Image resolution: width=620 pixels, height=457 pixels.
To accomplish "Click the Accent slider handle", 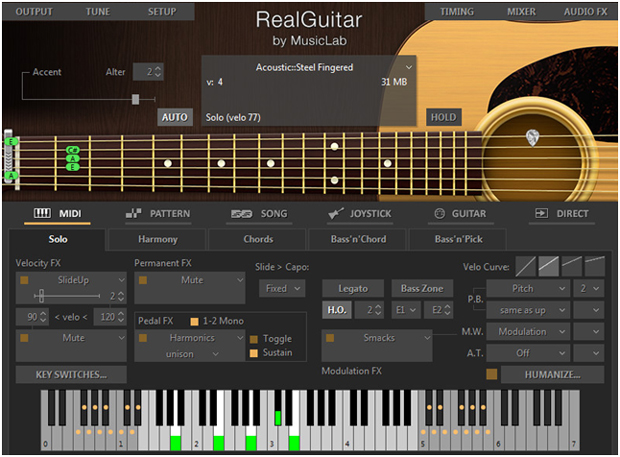I will [135, 98].
